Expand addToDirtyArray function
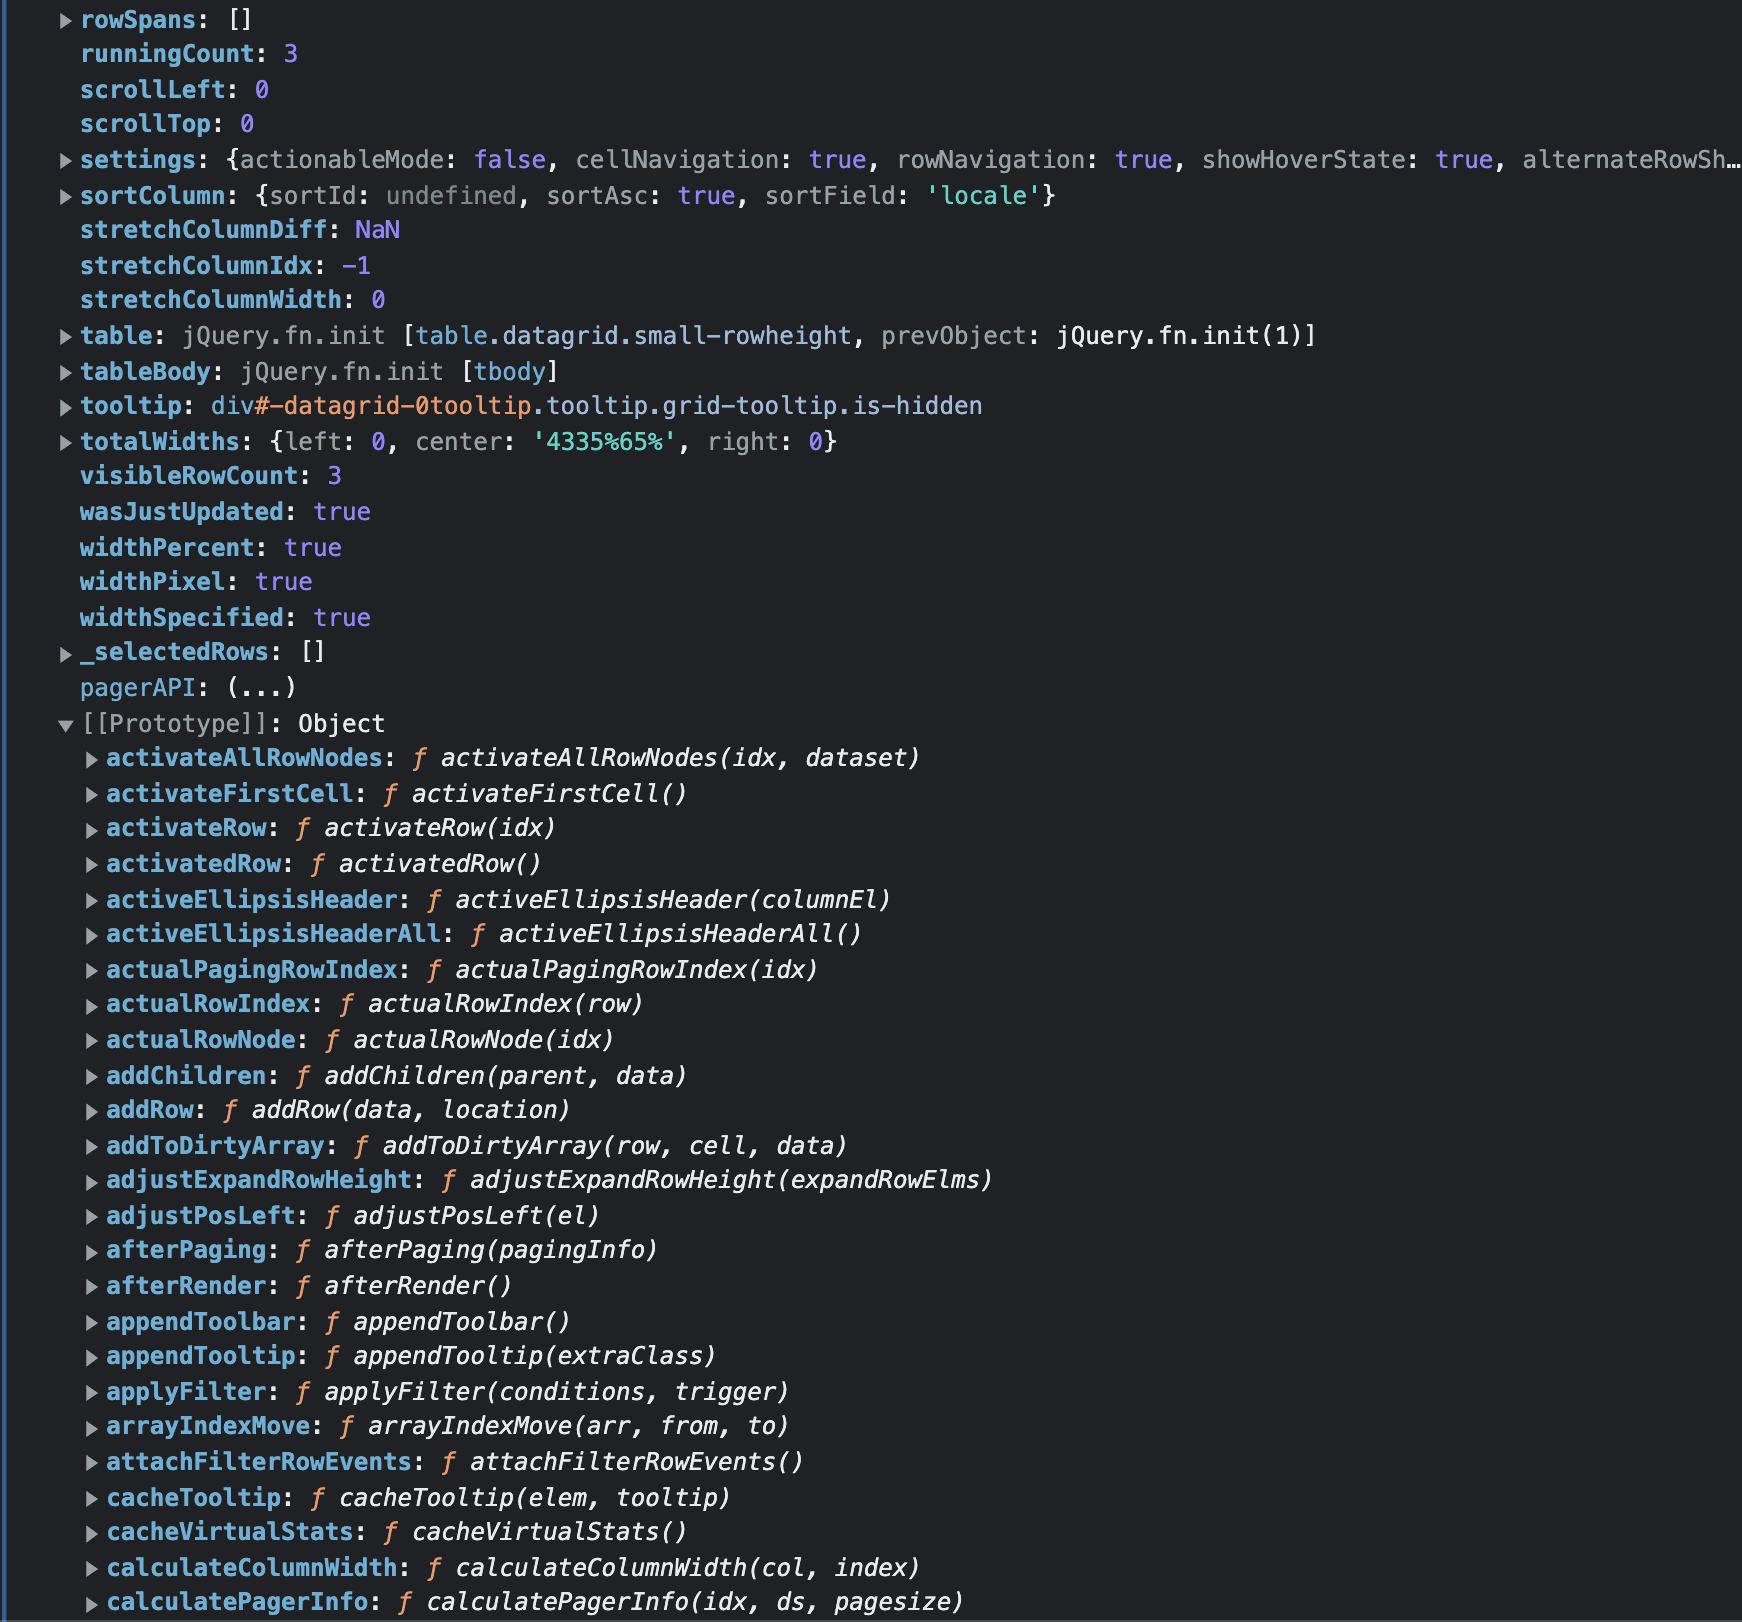Viewport: 1742px width, 1622px height. point(92,1146)
